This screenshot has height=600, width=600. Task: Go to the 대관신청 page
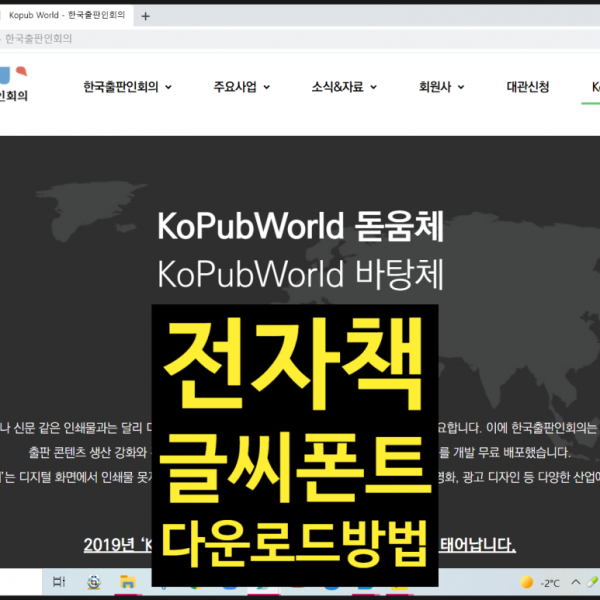click(528, 87)
